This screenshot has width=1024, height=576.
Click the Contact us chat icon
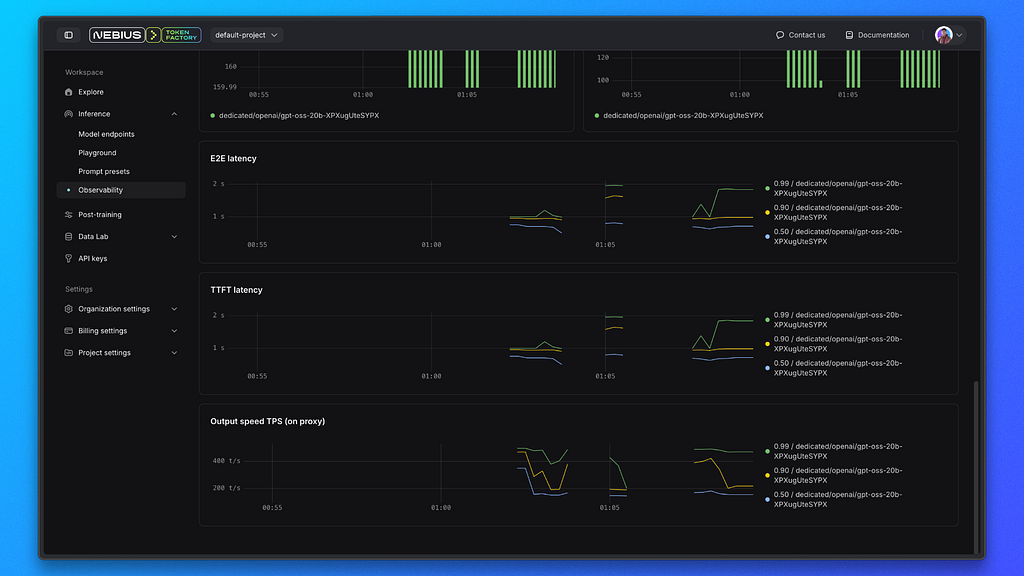[x=780, y=35]
